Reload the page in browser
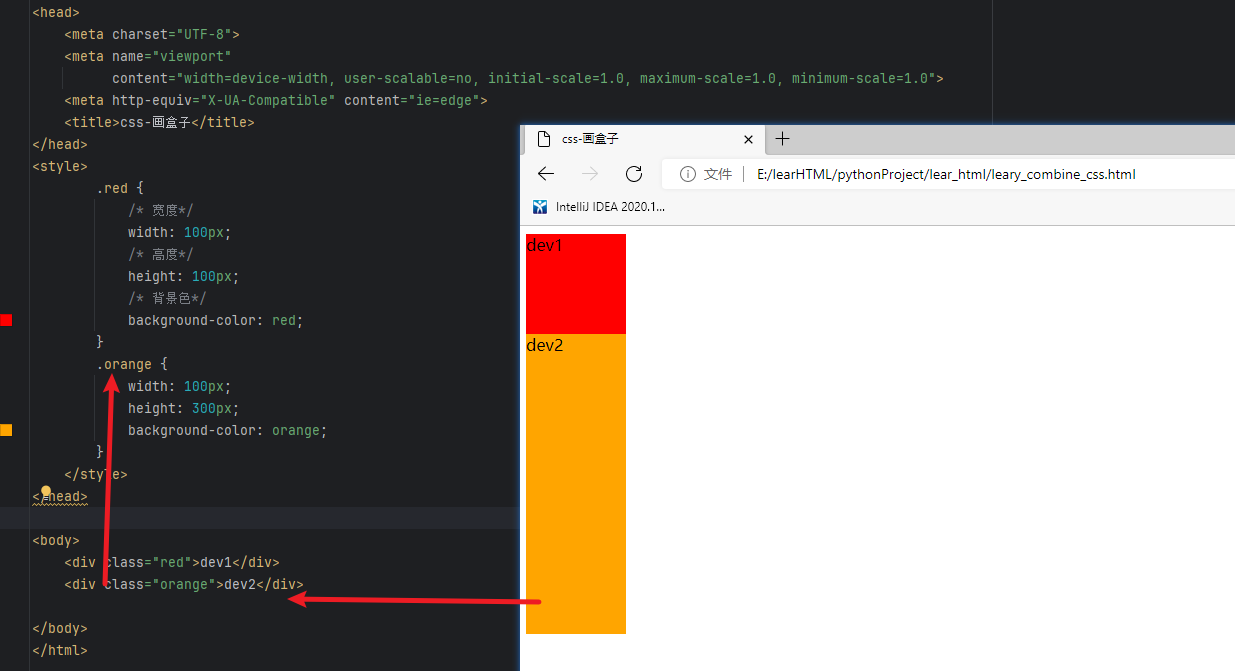1235x671 pixels. (x=634, y=174)
